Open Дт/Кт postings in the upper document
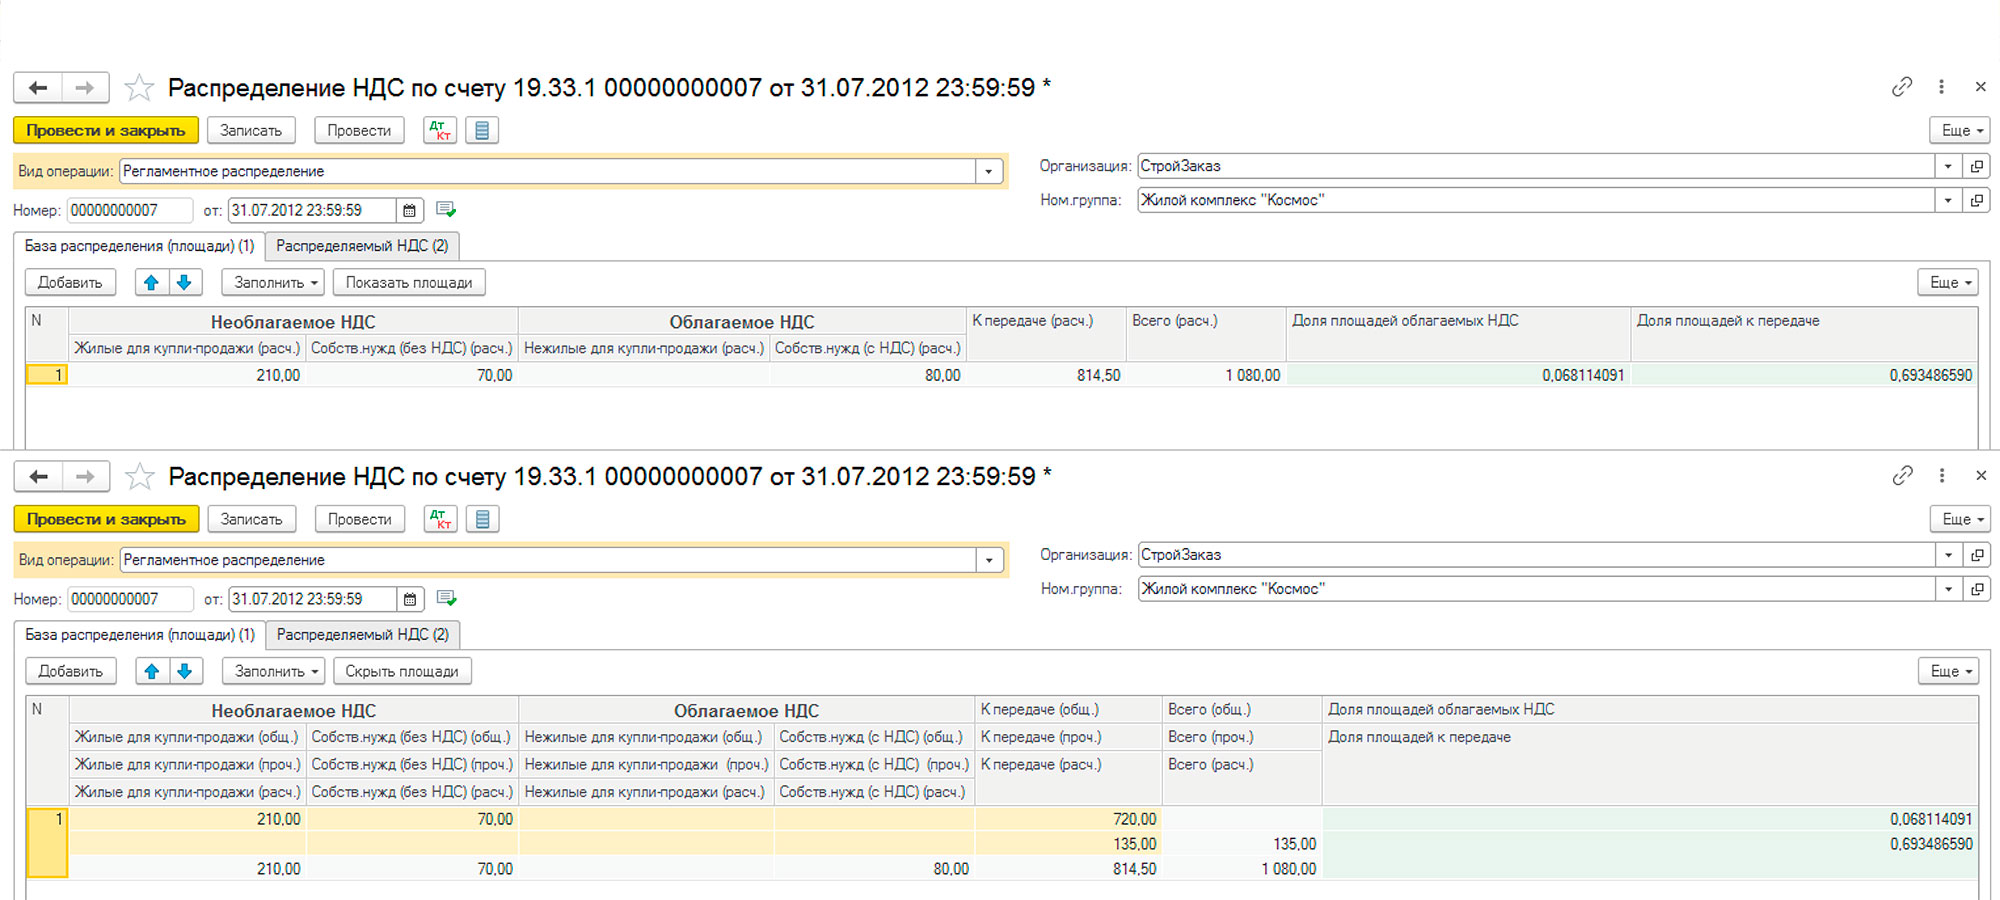The width and height of the screenshot is (2000, 900). [440, 130]
